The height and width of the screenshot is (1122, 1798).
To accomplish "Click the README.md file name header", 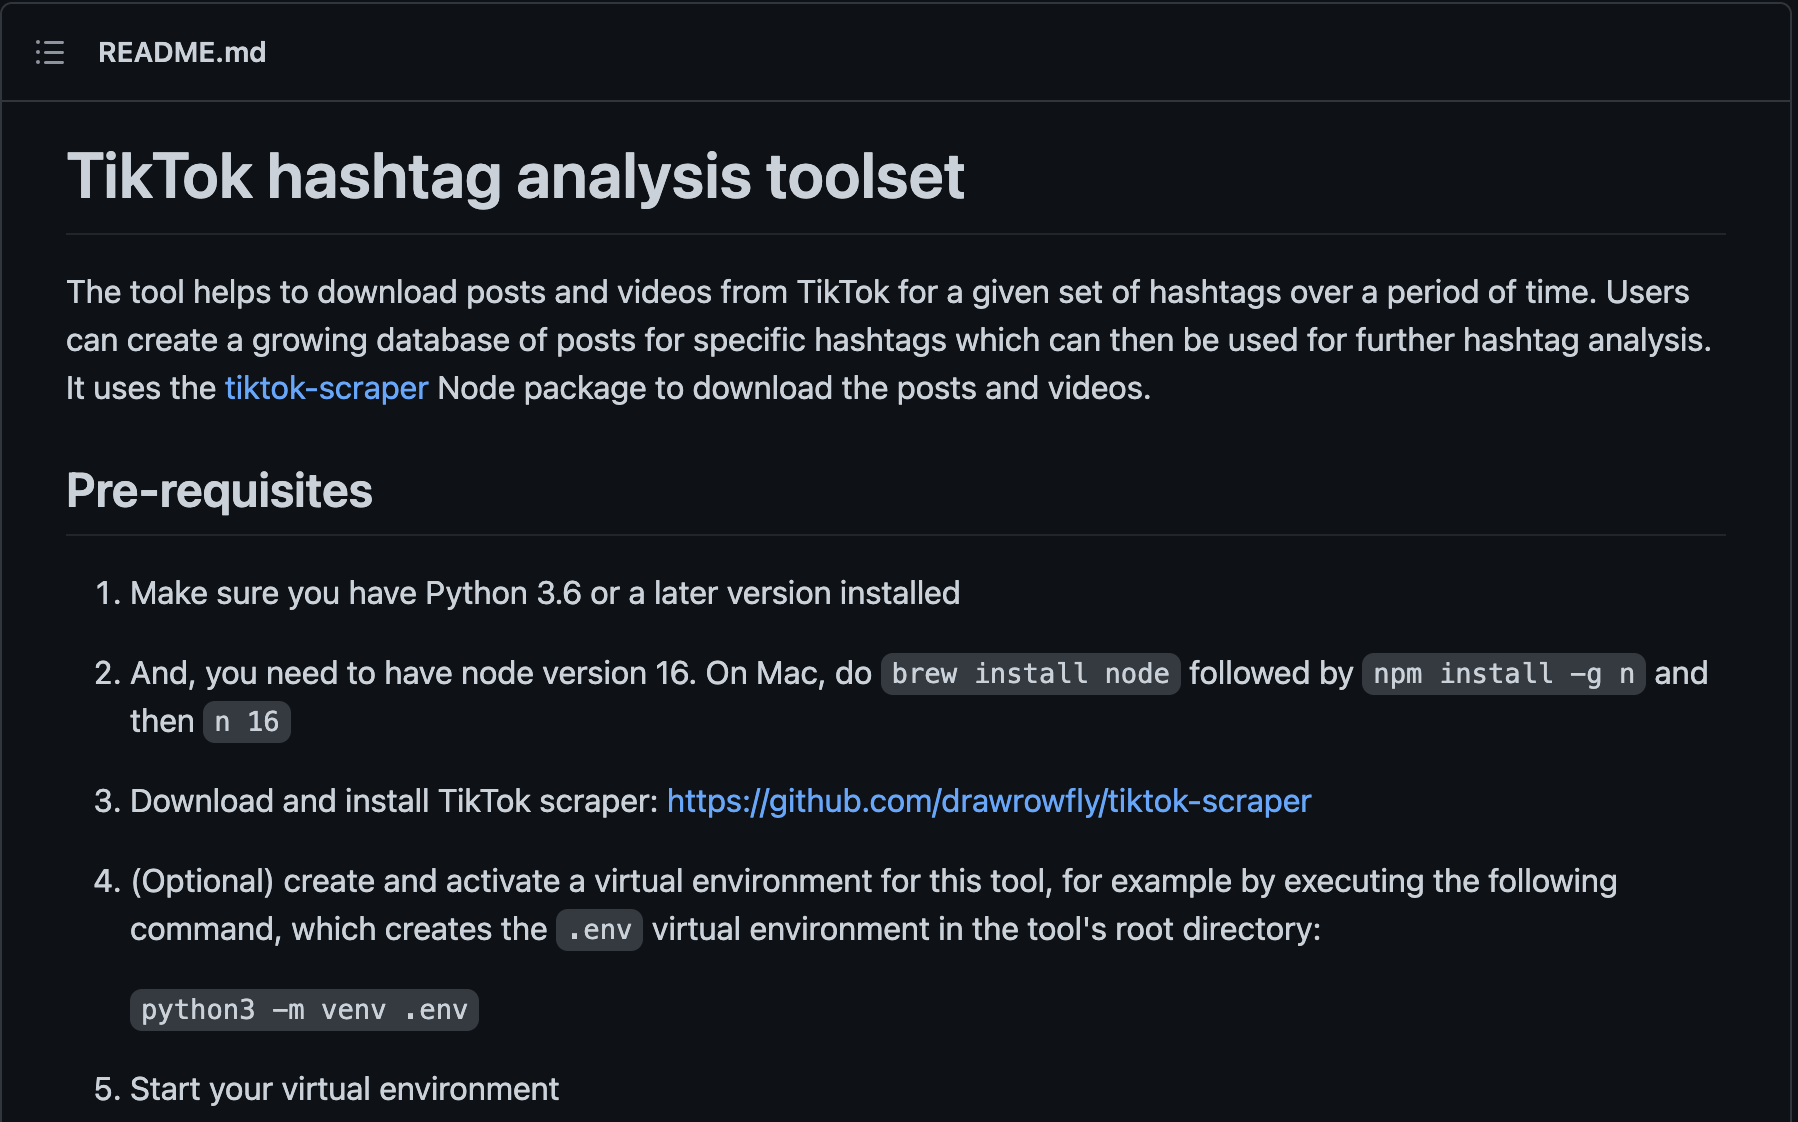I will pyautogui.click(x=182, y=52).
